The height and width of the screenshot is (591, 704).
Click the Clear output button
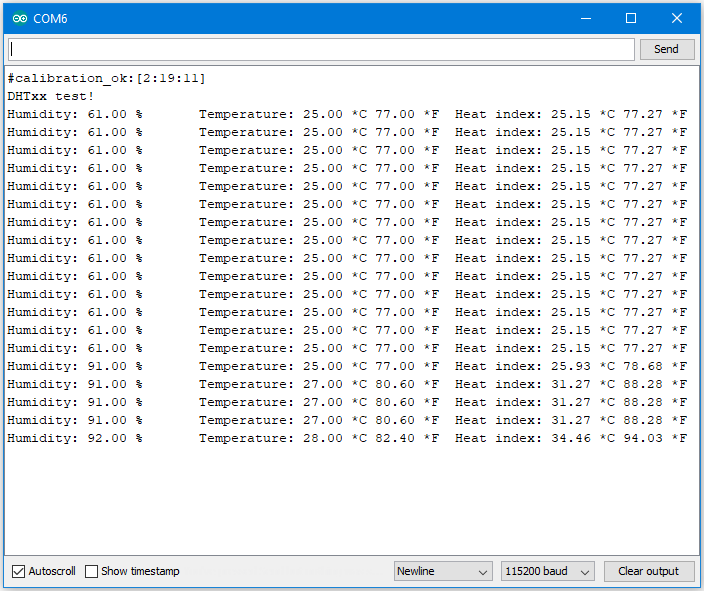648,571
